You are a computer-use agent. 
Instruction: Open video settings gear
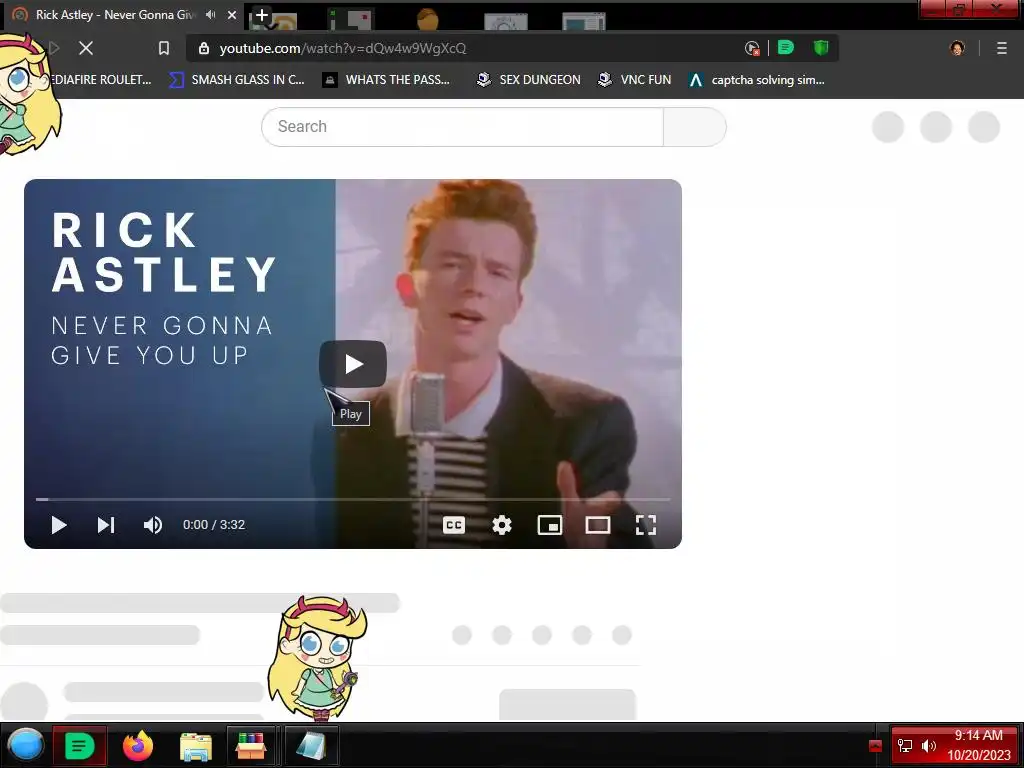502,525
